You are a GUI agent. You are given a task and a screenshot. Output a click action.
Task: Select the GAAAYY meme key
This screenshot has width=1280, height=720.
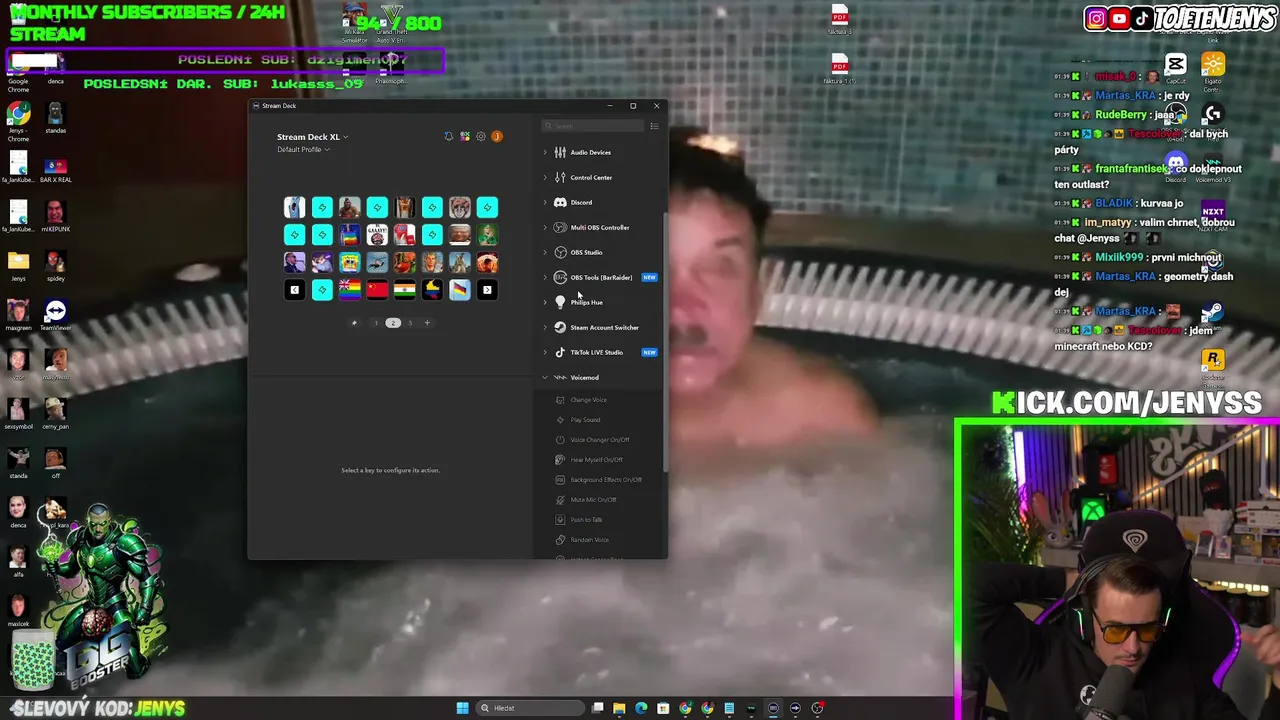point(377,235)
